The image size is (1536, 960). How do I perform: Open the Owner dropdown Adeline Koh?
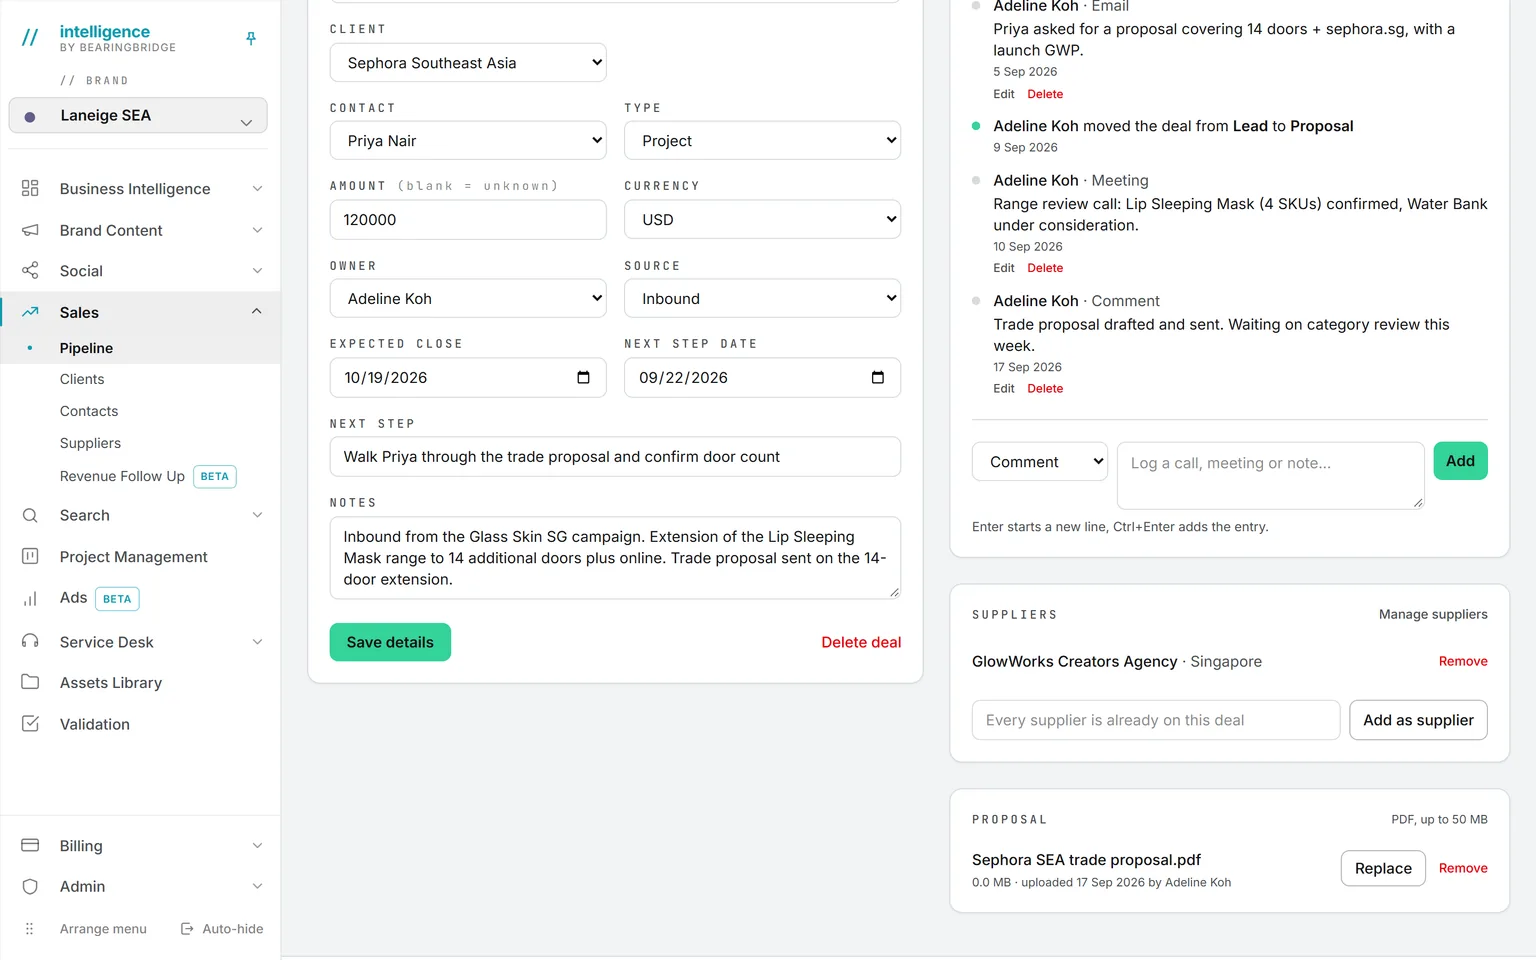click(x=468, y=298)
